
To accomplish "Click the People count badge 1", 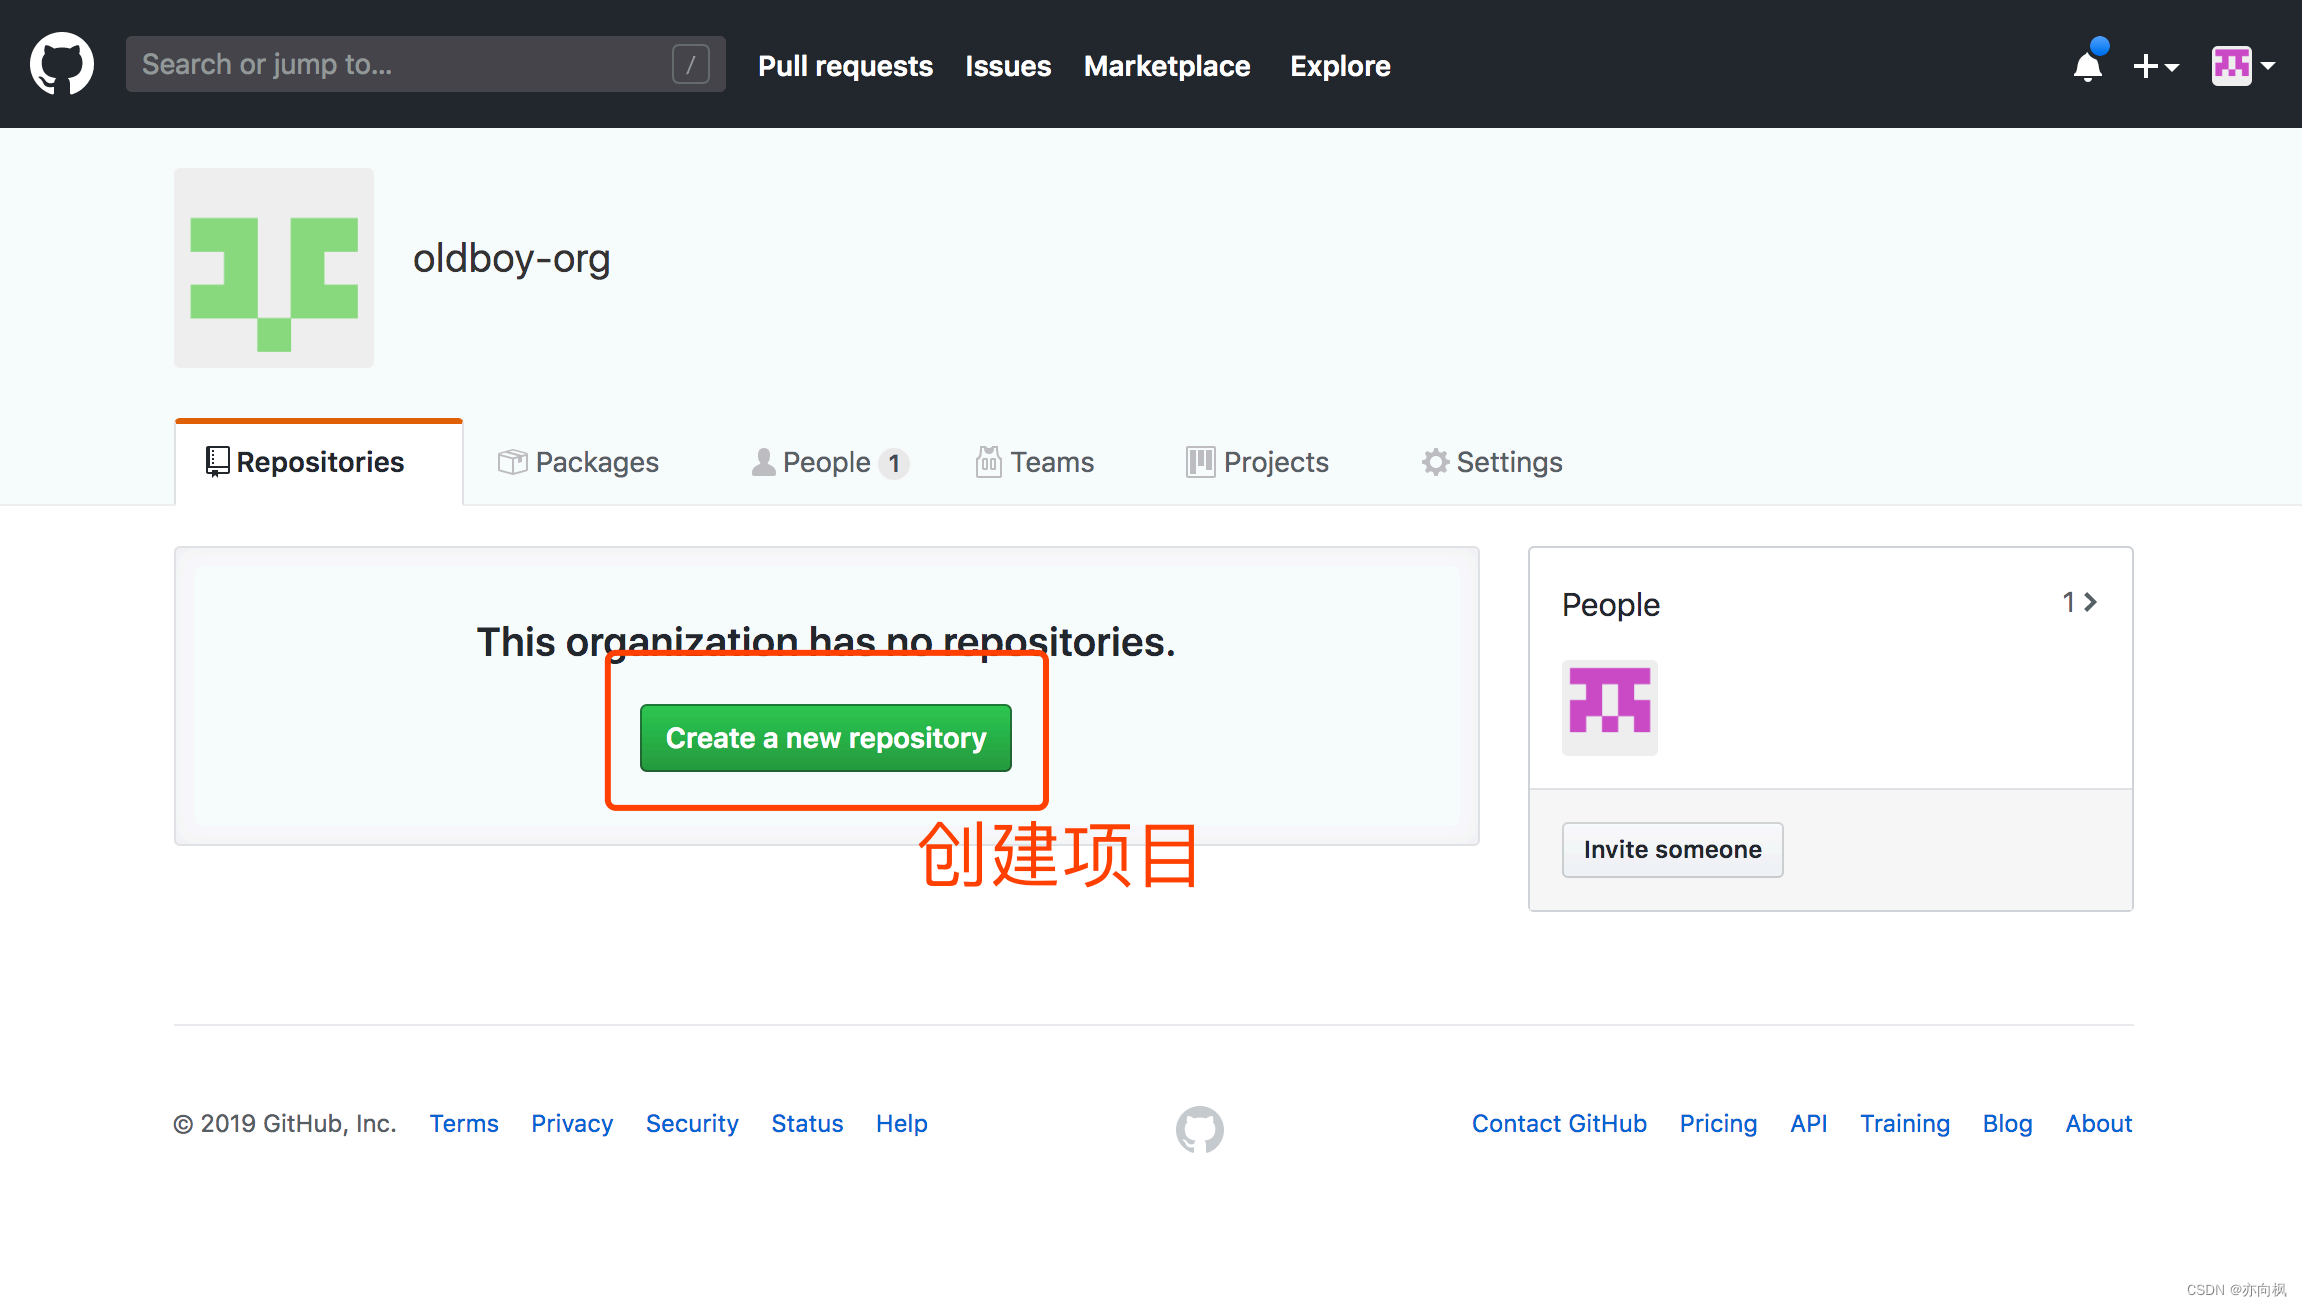I will (894, 463).
